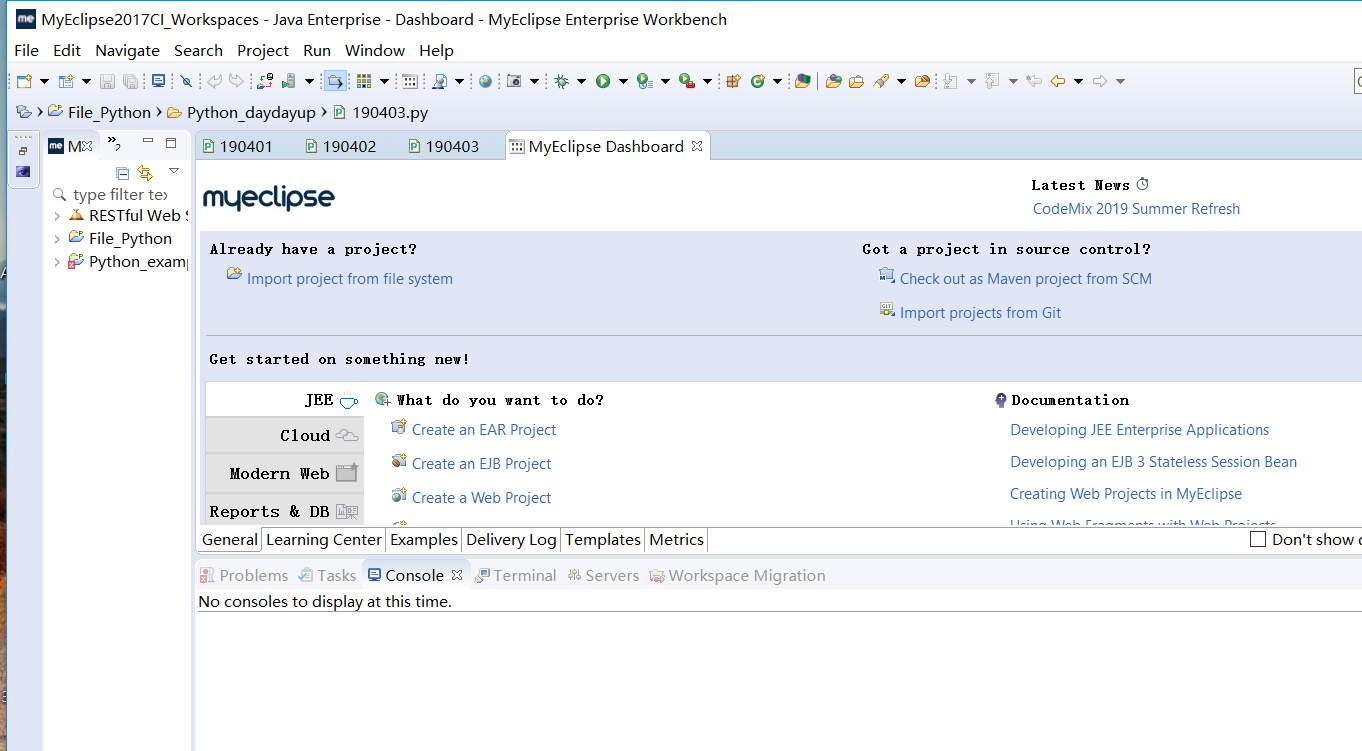Click Check out as Maven project from SCM
The image size is (1362, 751).
[1026, 279]
